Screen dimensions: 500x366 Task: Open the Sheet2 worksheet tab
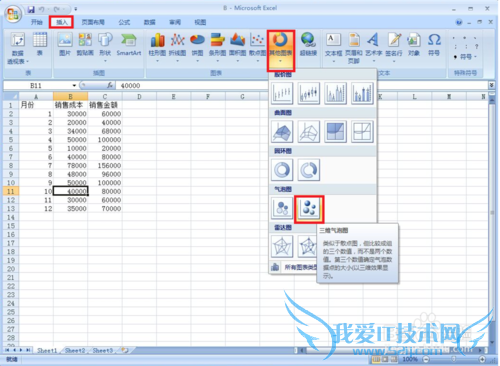pyautogui.click(x=75, y=350)
